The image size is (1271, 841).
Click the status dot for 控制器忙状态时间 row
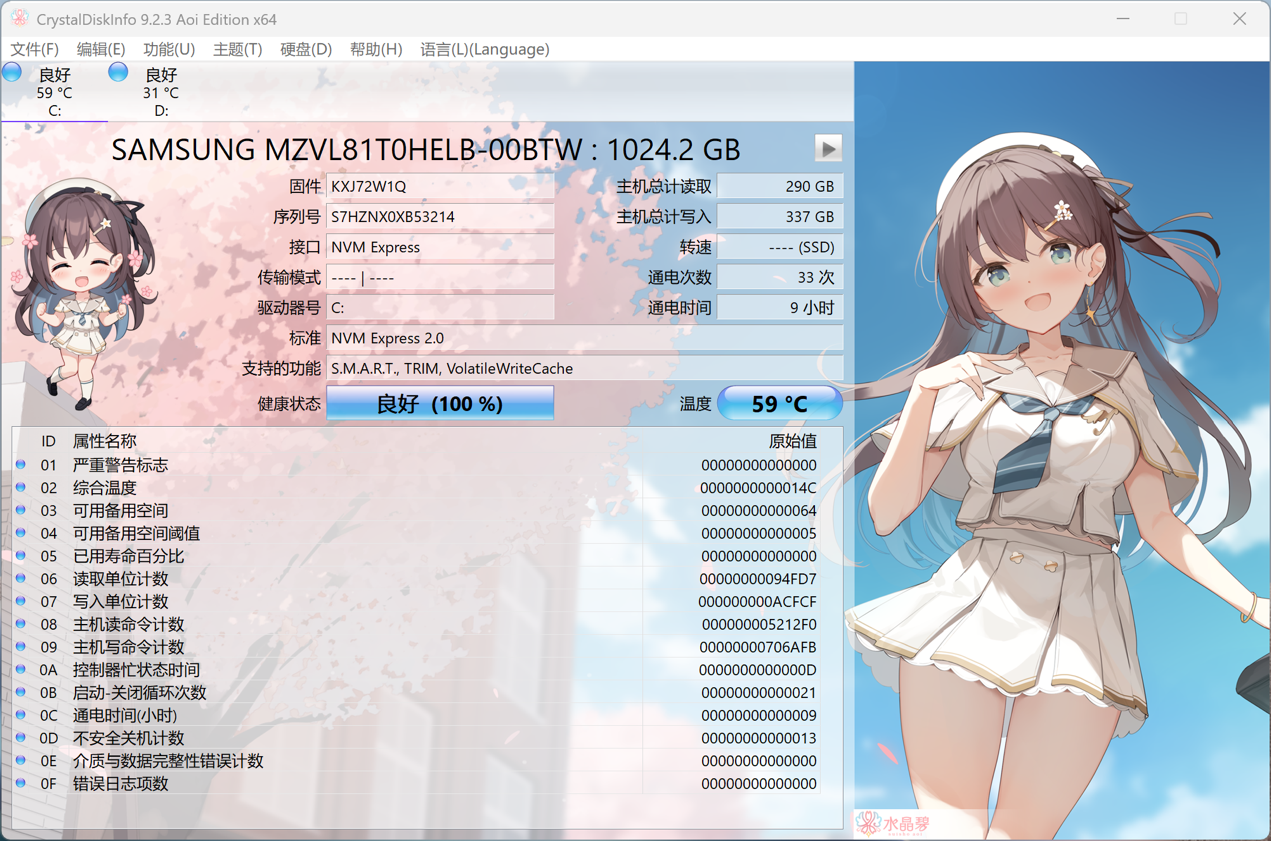point(21,669)
